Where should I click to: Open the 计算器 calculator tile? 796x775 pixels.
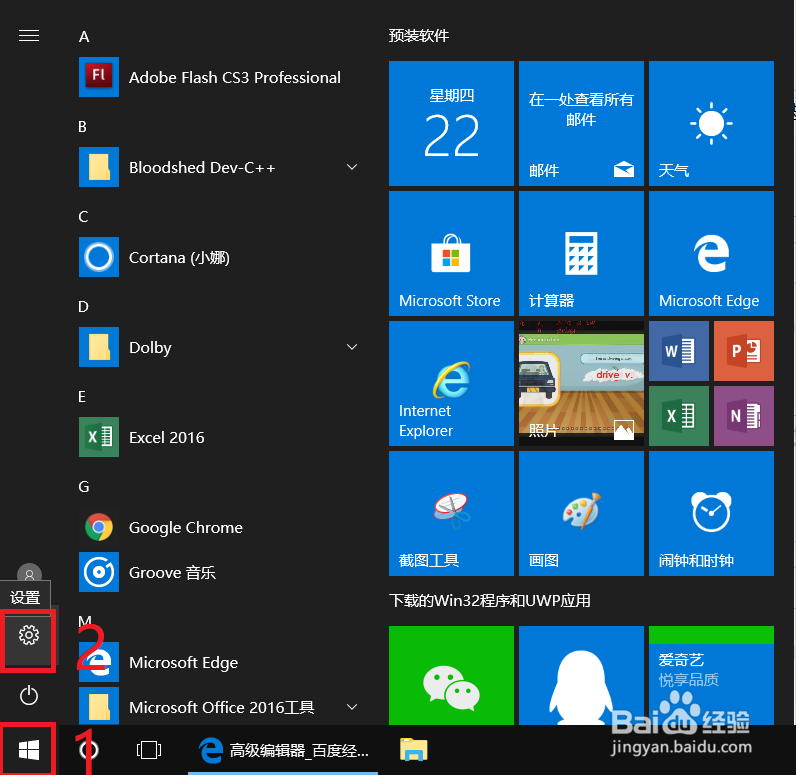tap(581, 253)
